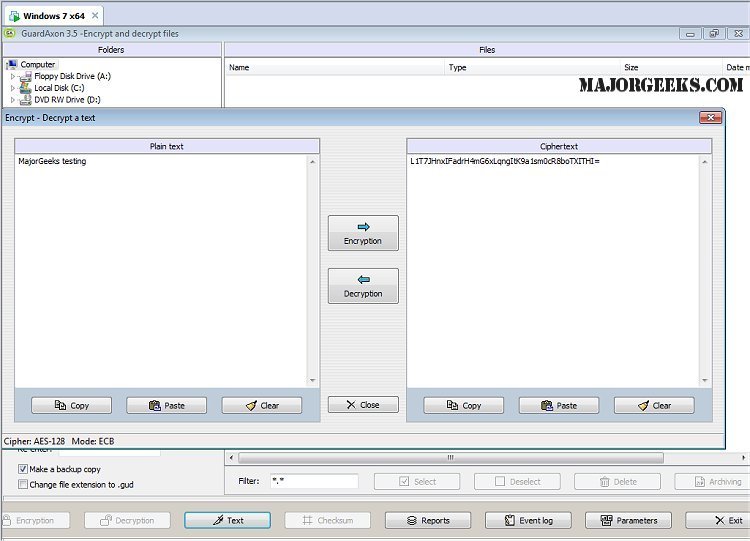
Task: Paste into the Ciphertext panel
Action: 559,405
